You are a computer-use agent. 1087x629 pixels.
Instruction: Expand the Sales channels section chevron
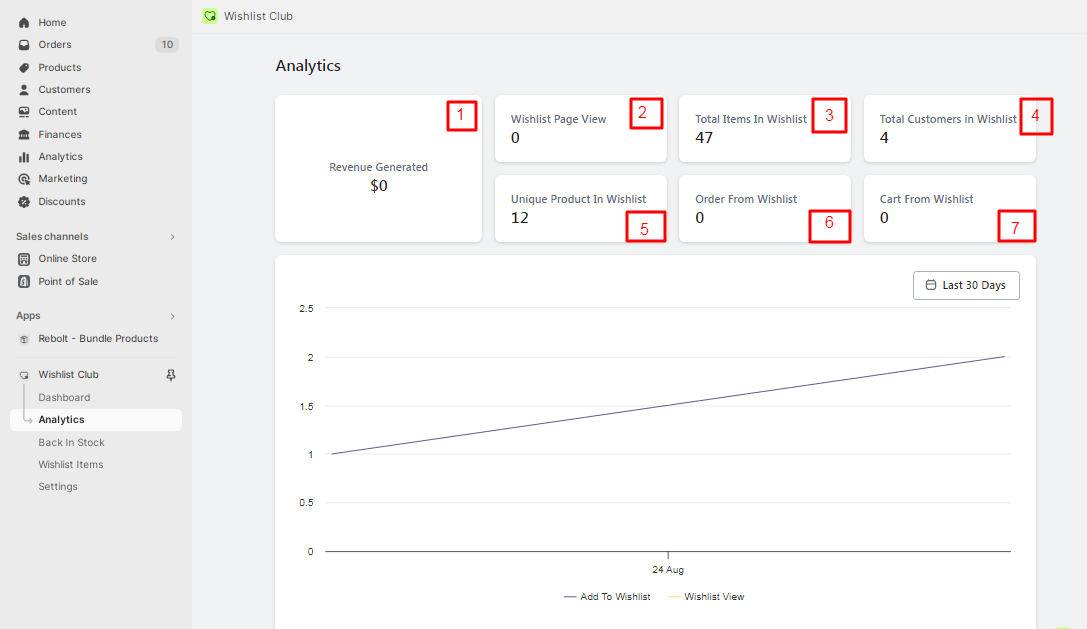click(173, 237)
